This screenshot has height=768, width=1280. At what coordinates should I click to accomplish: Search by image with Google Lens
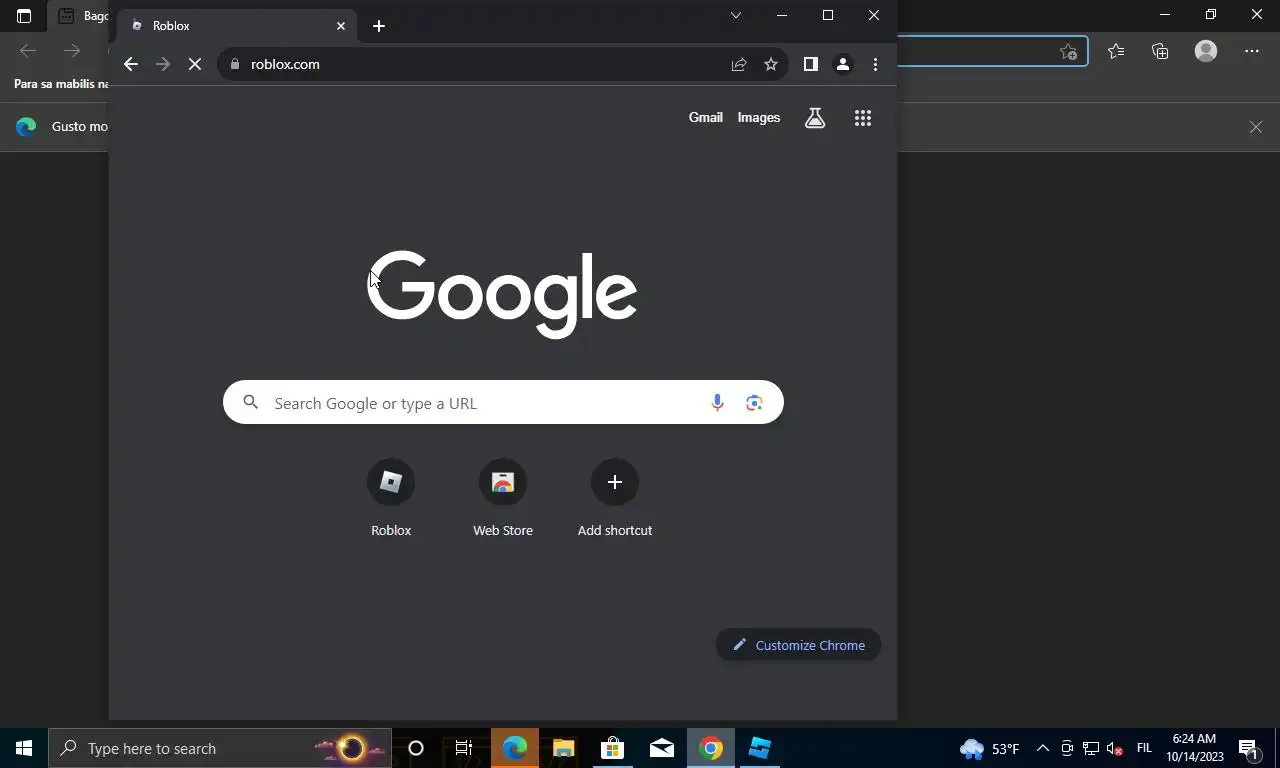pos(754,403)
